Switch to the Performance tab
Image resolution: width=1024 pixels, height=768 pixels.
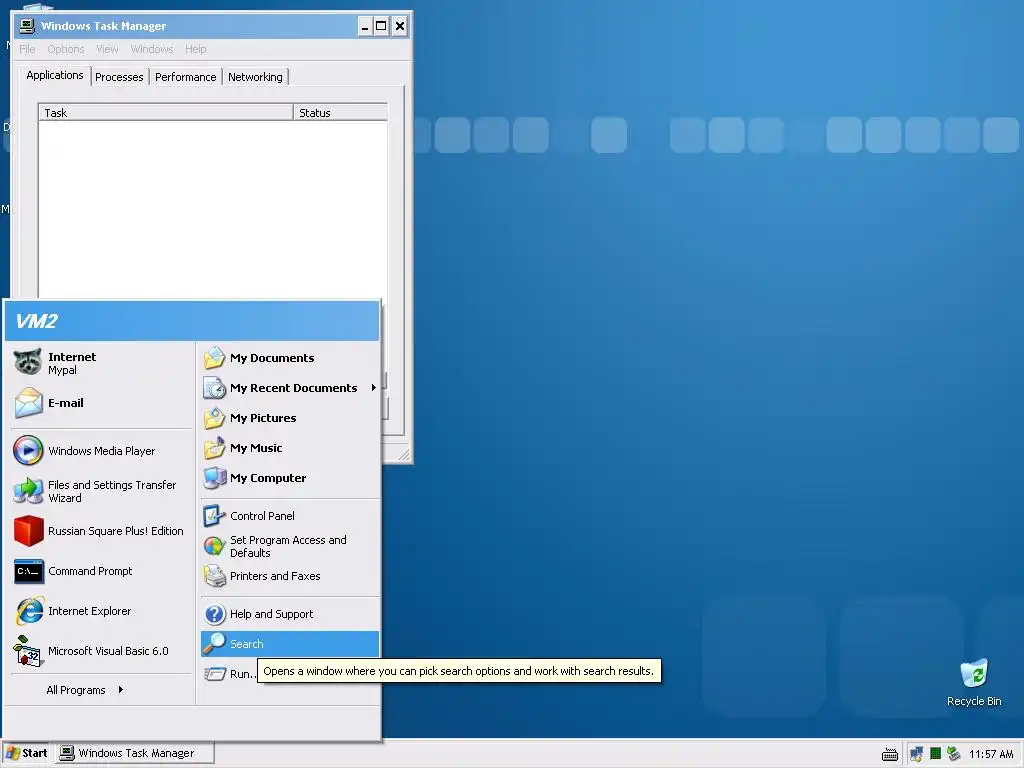[x=185, y=77]
